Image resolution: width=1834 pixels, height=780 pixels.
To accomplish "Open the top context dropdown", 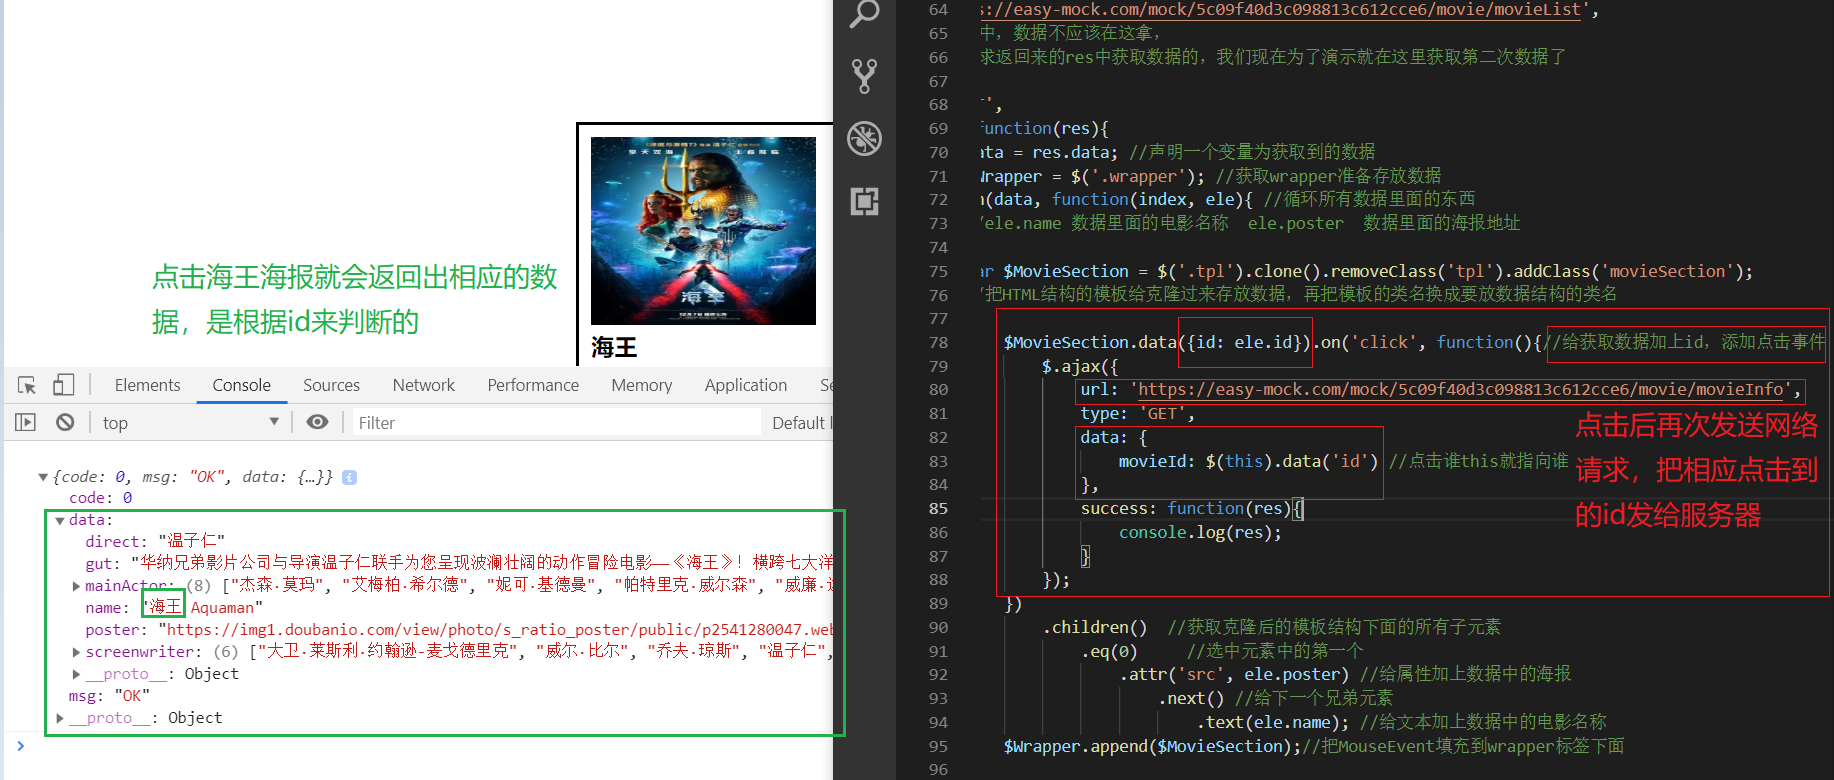I will tap(190, 423).
